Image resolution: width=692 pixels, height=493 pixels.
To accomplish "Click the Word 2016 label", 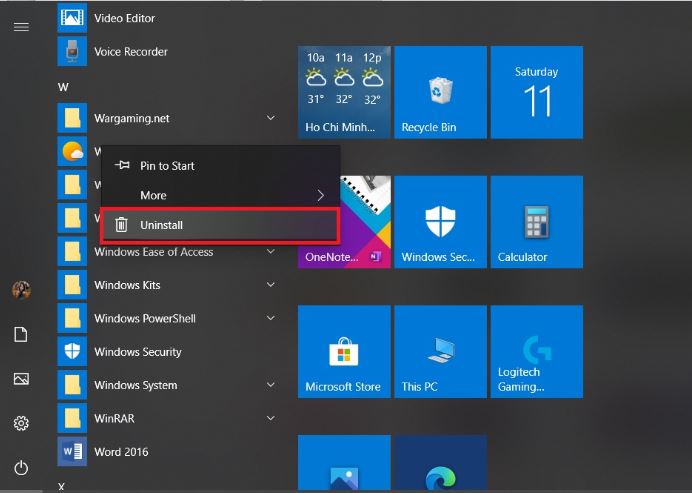I will pos(121,452).
